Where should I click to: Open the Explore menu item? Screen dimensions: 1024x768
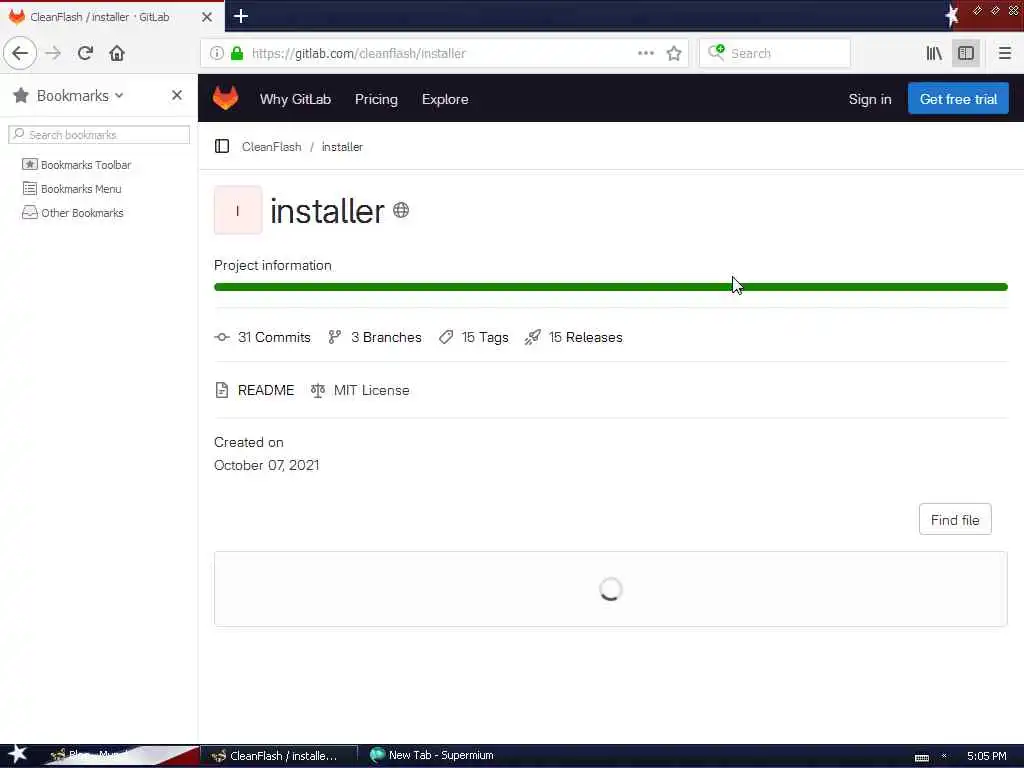(445, 99)
